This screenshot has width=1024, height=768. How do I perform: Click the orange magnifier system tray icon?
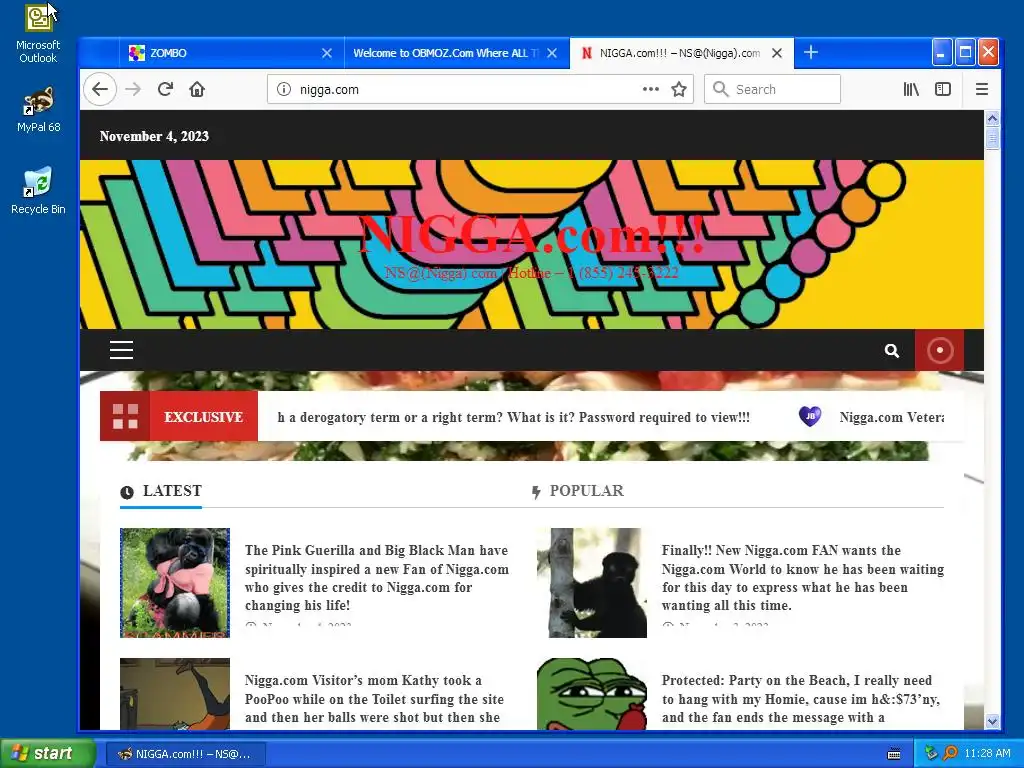coord(950,754)
